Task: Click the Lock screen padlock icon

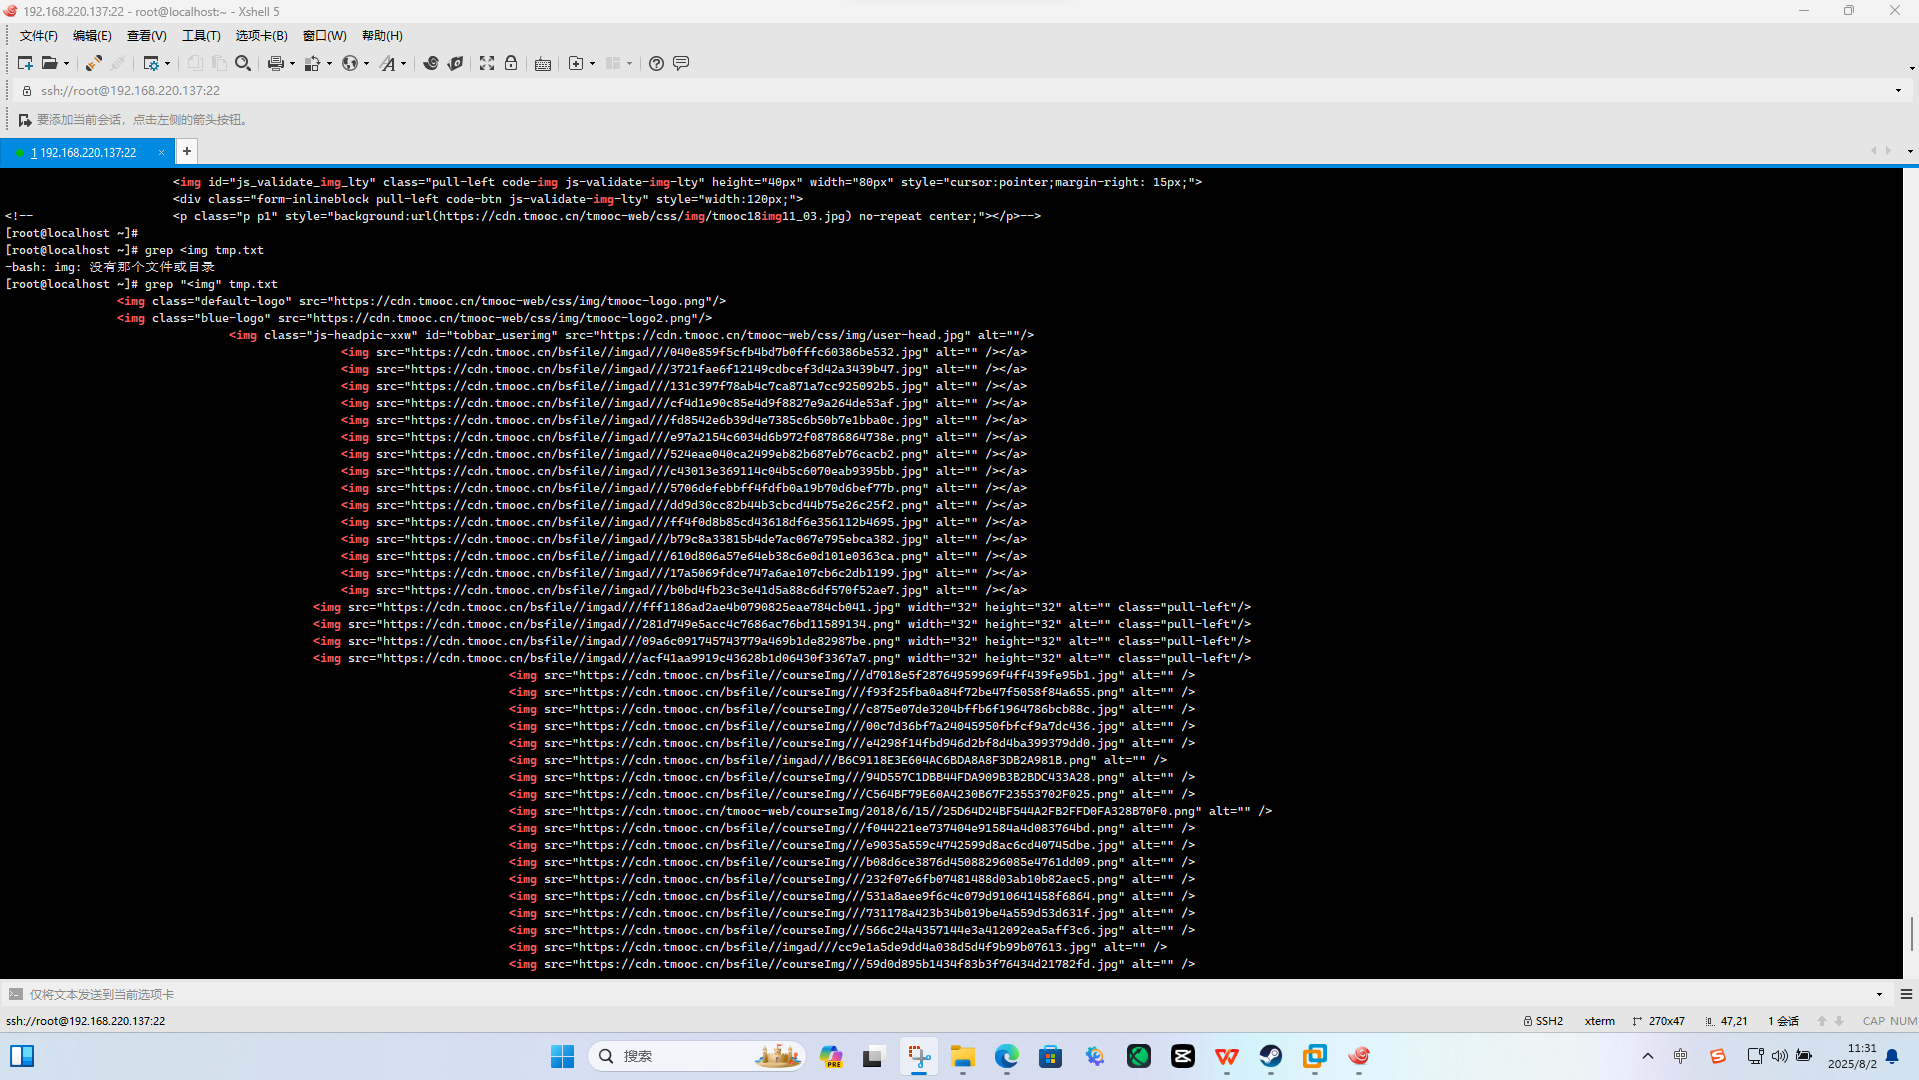Action: point(511,63)
